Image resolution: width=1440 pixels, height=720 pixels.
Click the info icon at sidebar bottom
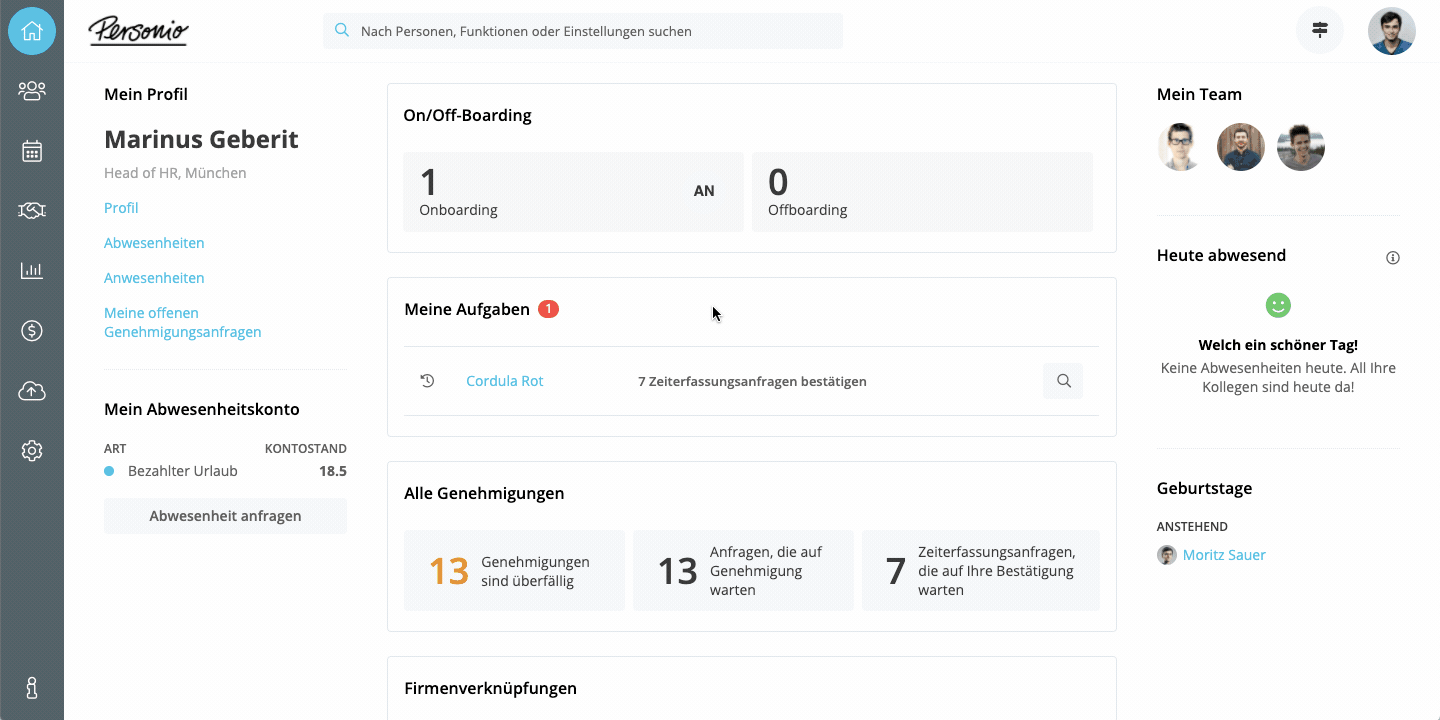(32, 688)
